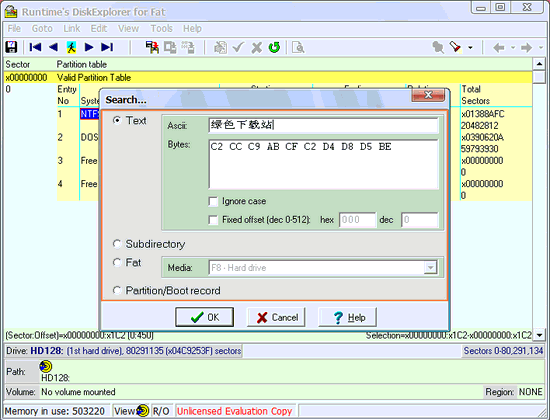Viewport: 550px width, 420px height.
Task: Click Sectors 0-80,291,134 status text
Action: point(503,351)
